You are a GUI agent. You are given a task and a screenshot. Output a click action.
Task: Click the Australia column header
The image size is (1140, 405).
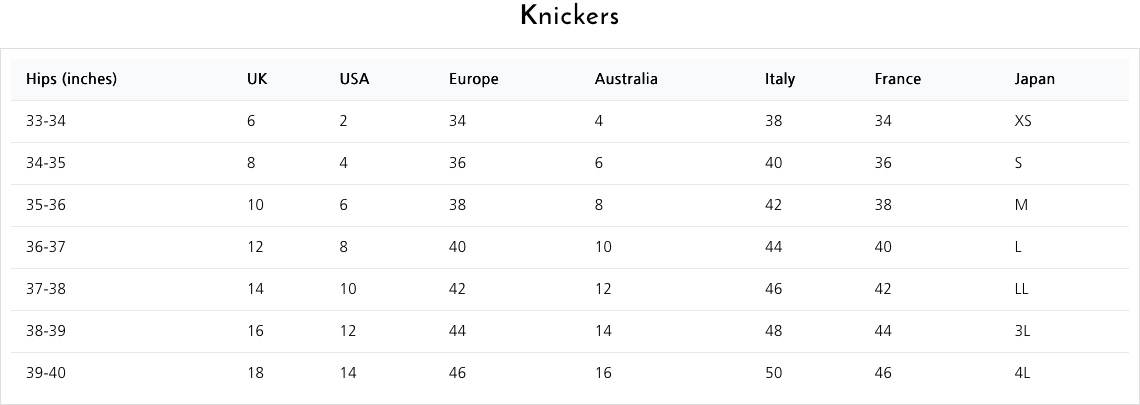(x=626, y=79)
